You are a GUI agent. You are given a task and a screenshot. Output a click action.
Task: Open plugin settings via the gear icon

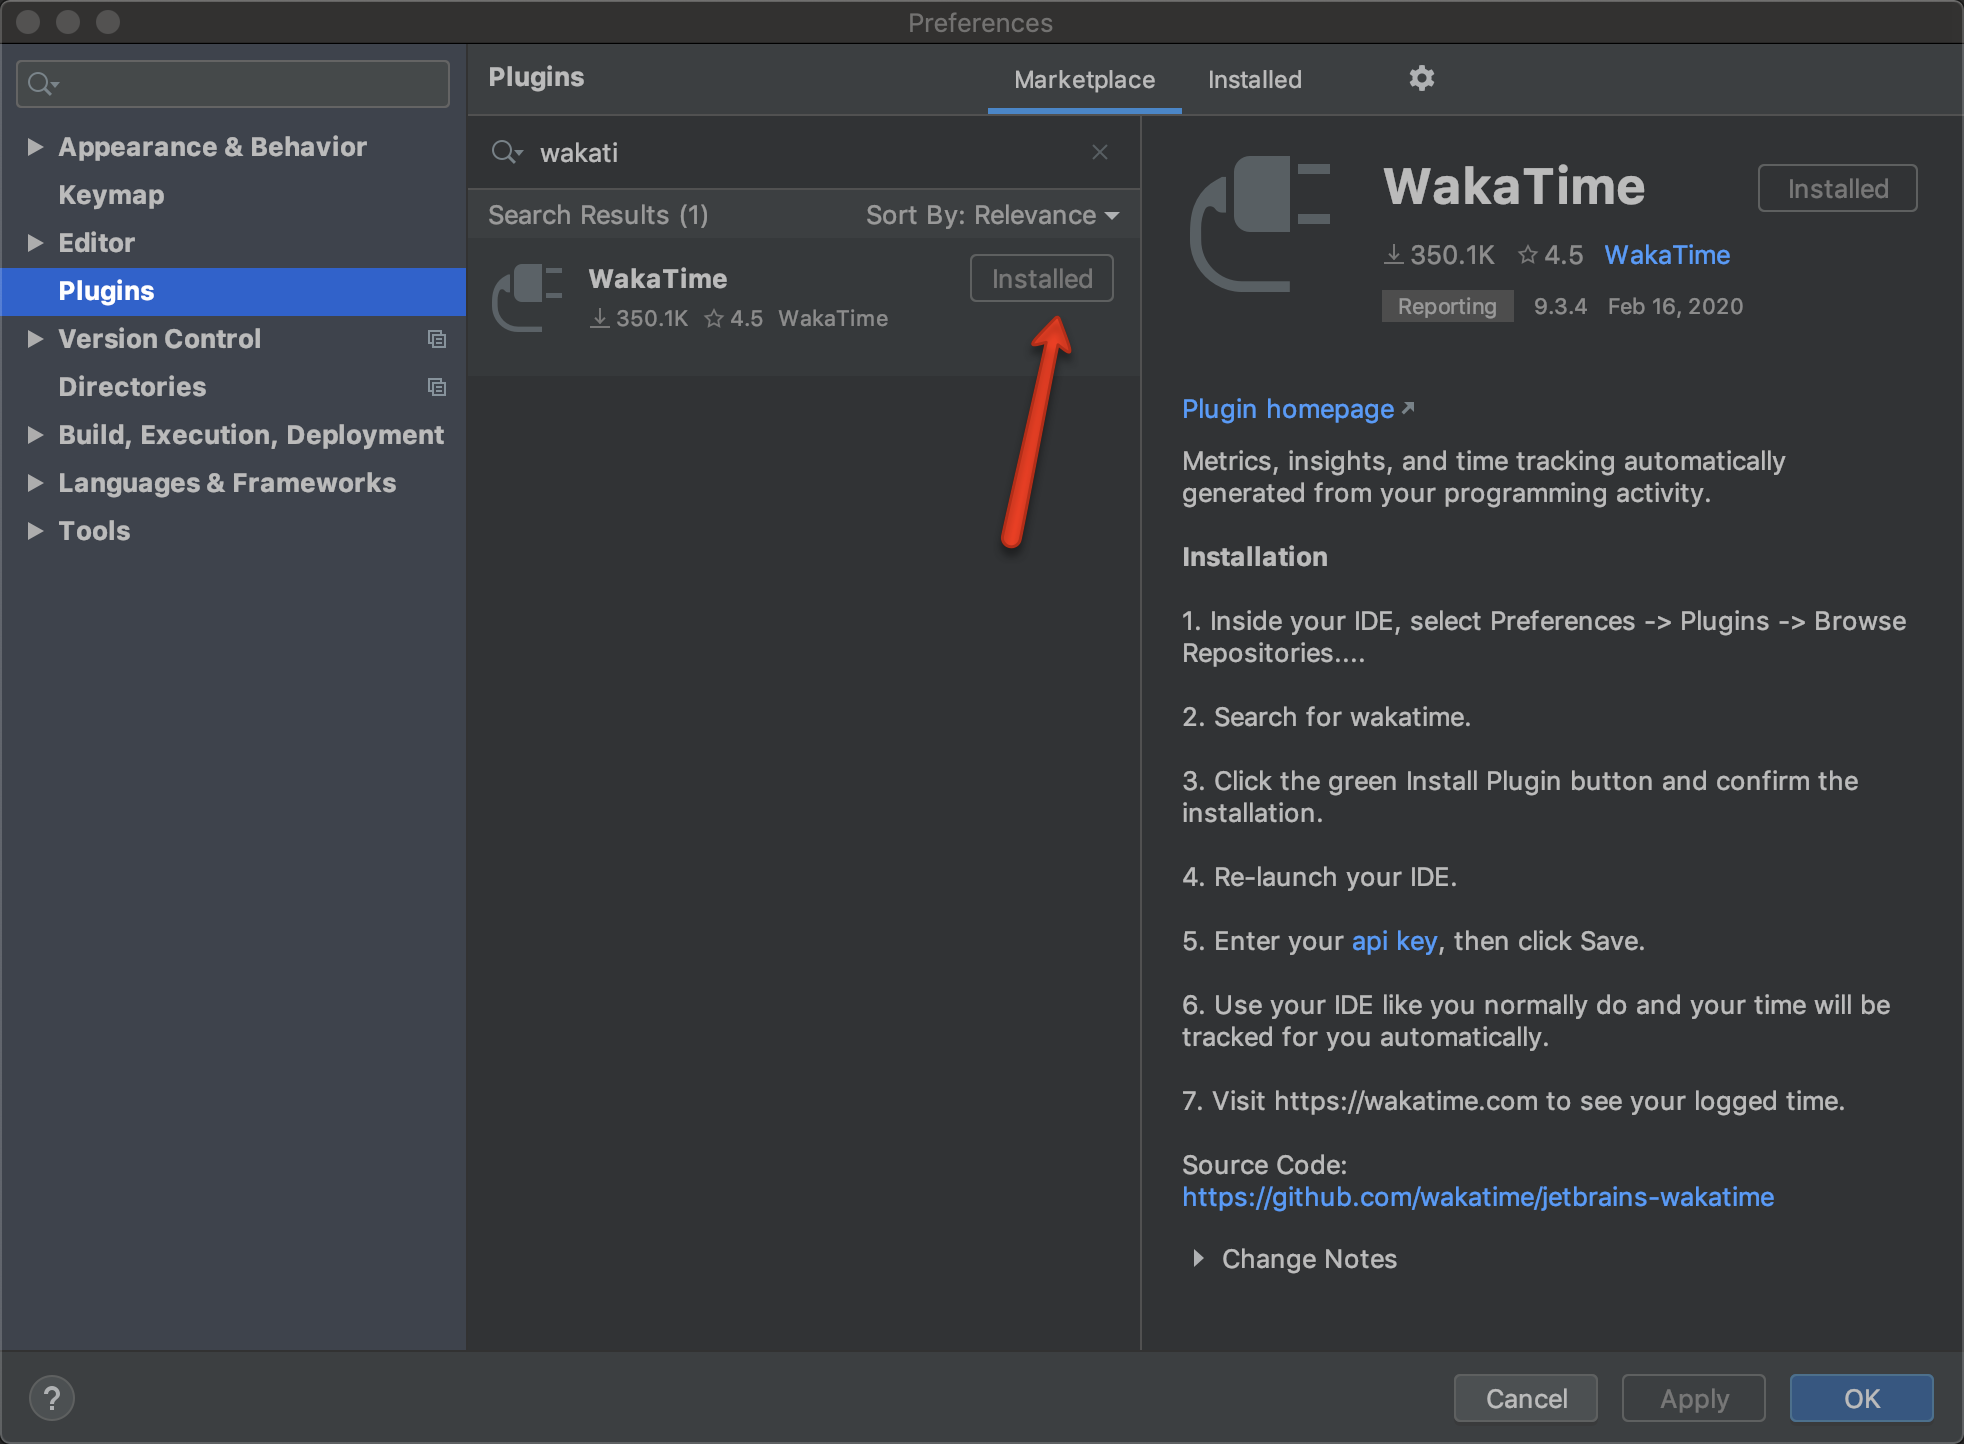pos(1421,78)
